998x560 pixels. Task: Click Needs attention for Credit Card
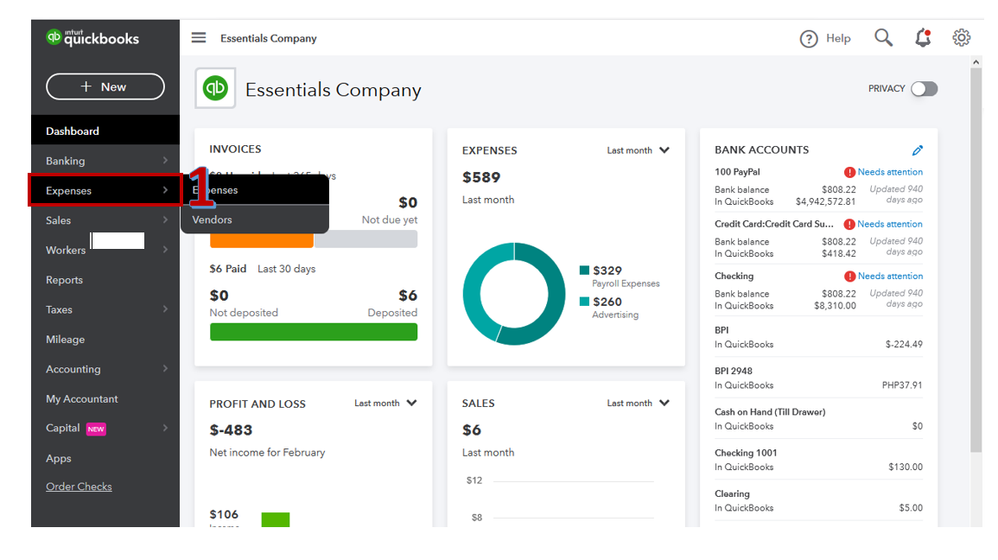(890, 224)
